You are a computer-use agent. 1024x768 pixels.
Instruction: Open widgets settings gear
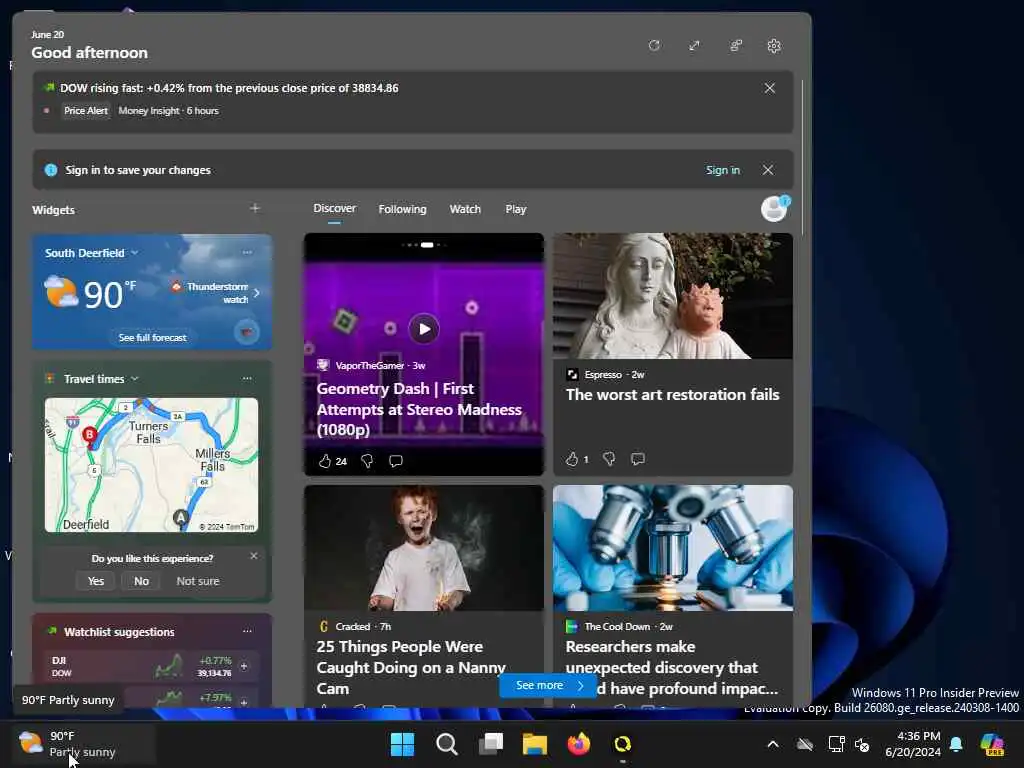(x=774, y=46)
